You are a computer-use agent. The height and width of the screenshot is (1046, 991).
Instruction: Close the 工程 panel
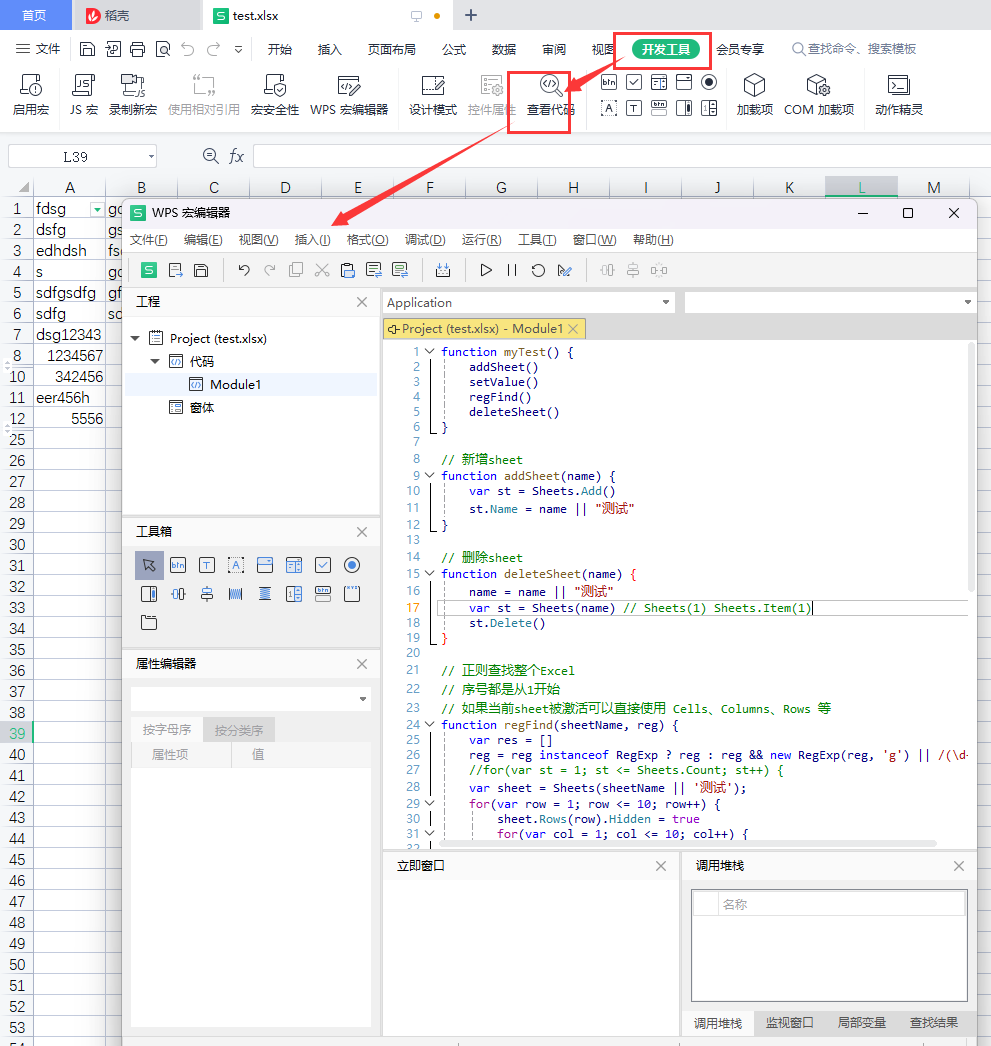(x=362, y=302)
